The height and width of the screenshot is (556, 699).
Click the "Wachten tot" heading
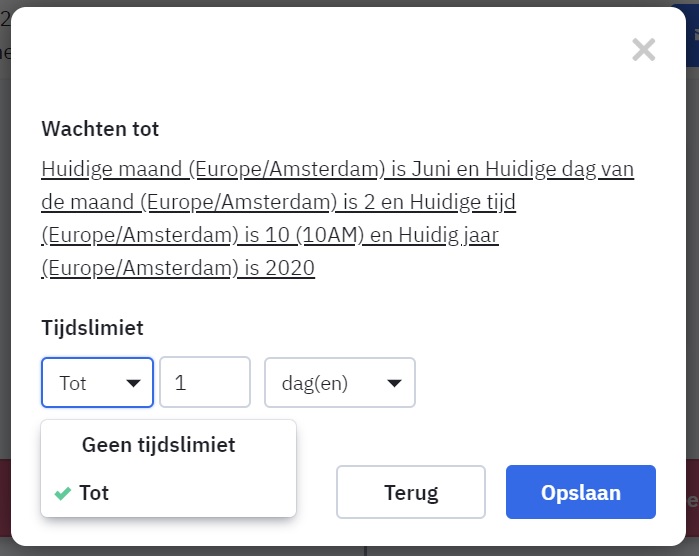[x=100, y=129]
